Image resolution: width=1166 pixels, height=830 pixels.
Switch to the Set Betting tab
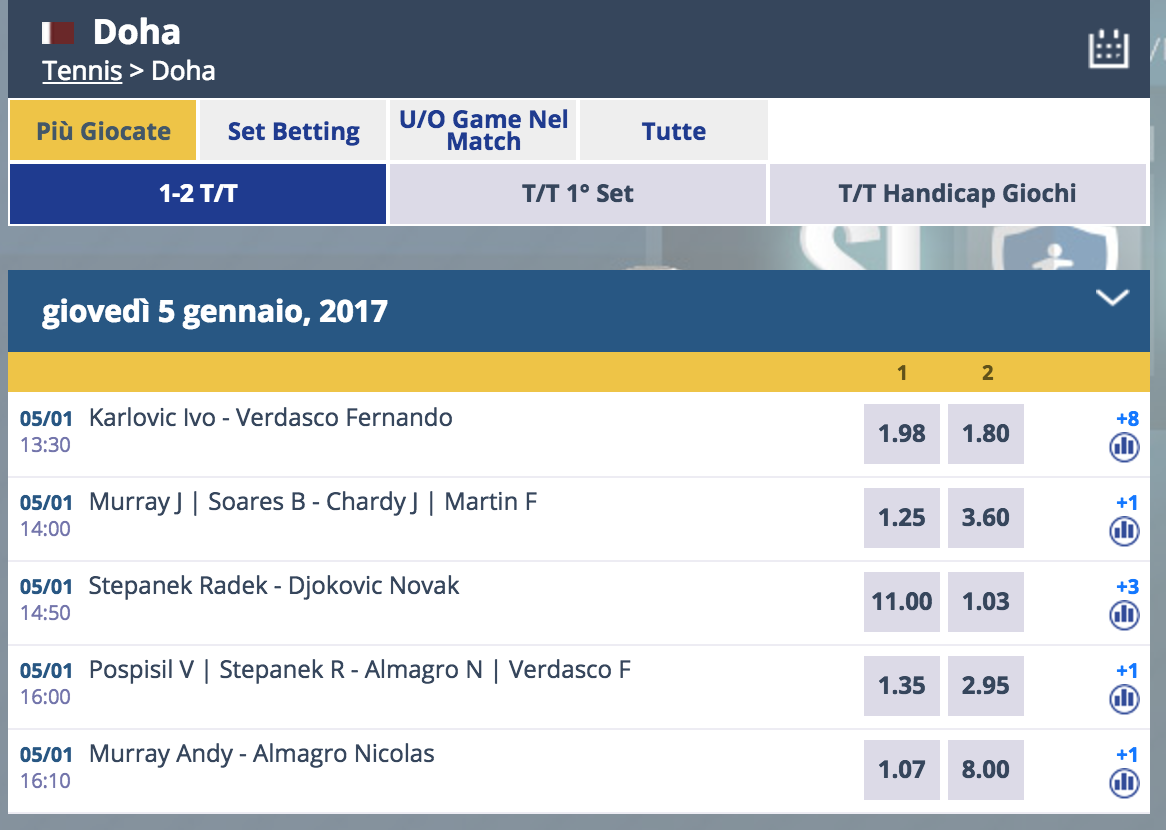click(293, 131)
